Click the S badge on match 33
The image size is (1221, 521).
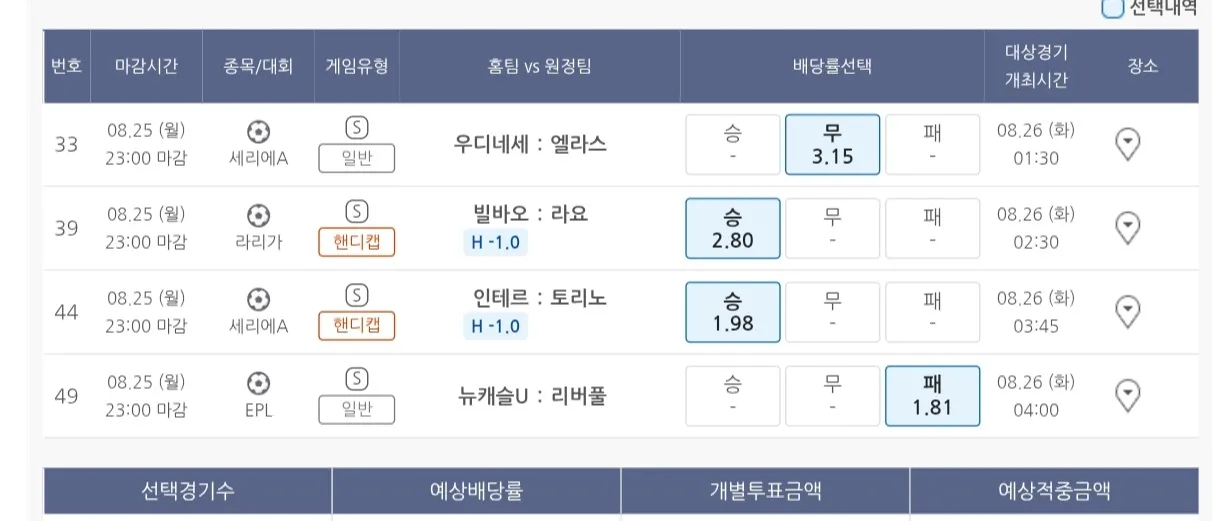point(357,127)
